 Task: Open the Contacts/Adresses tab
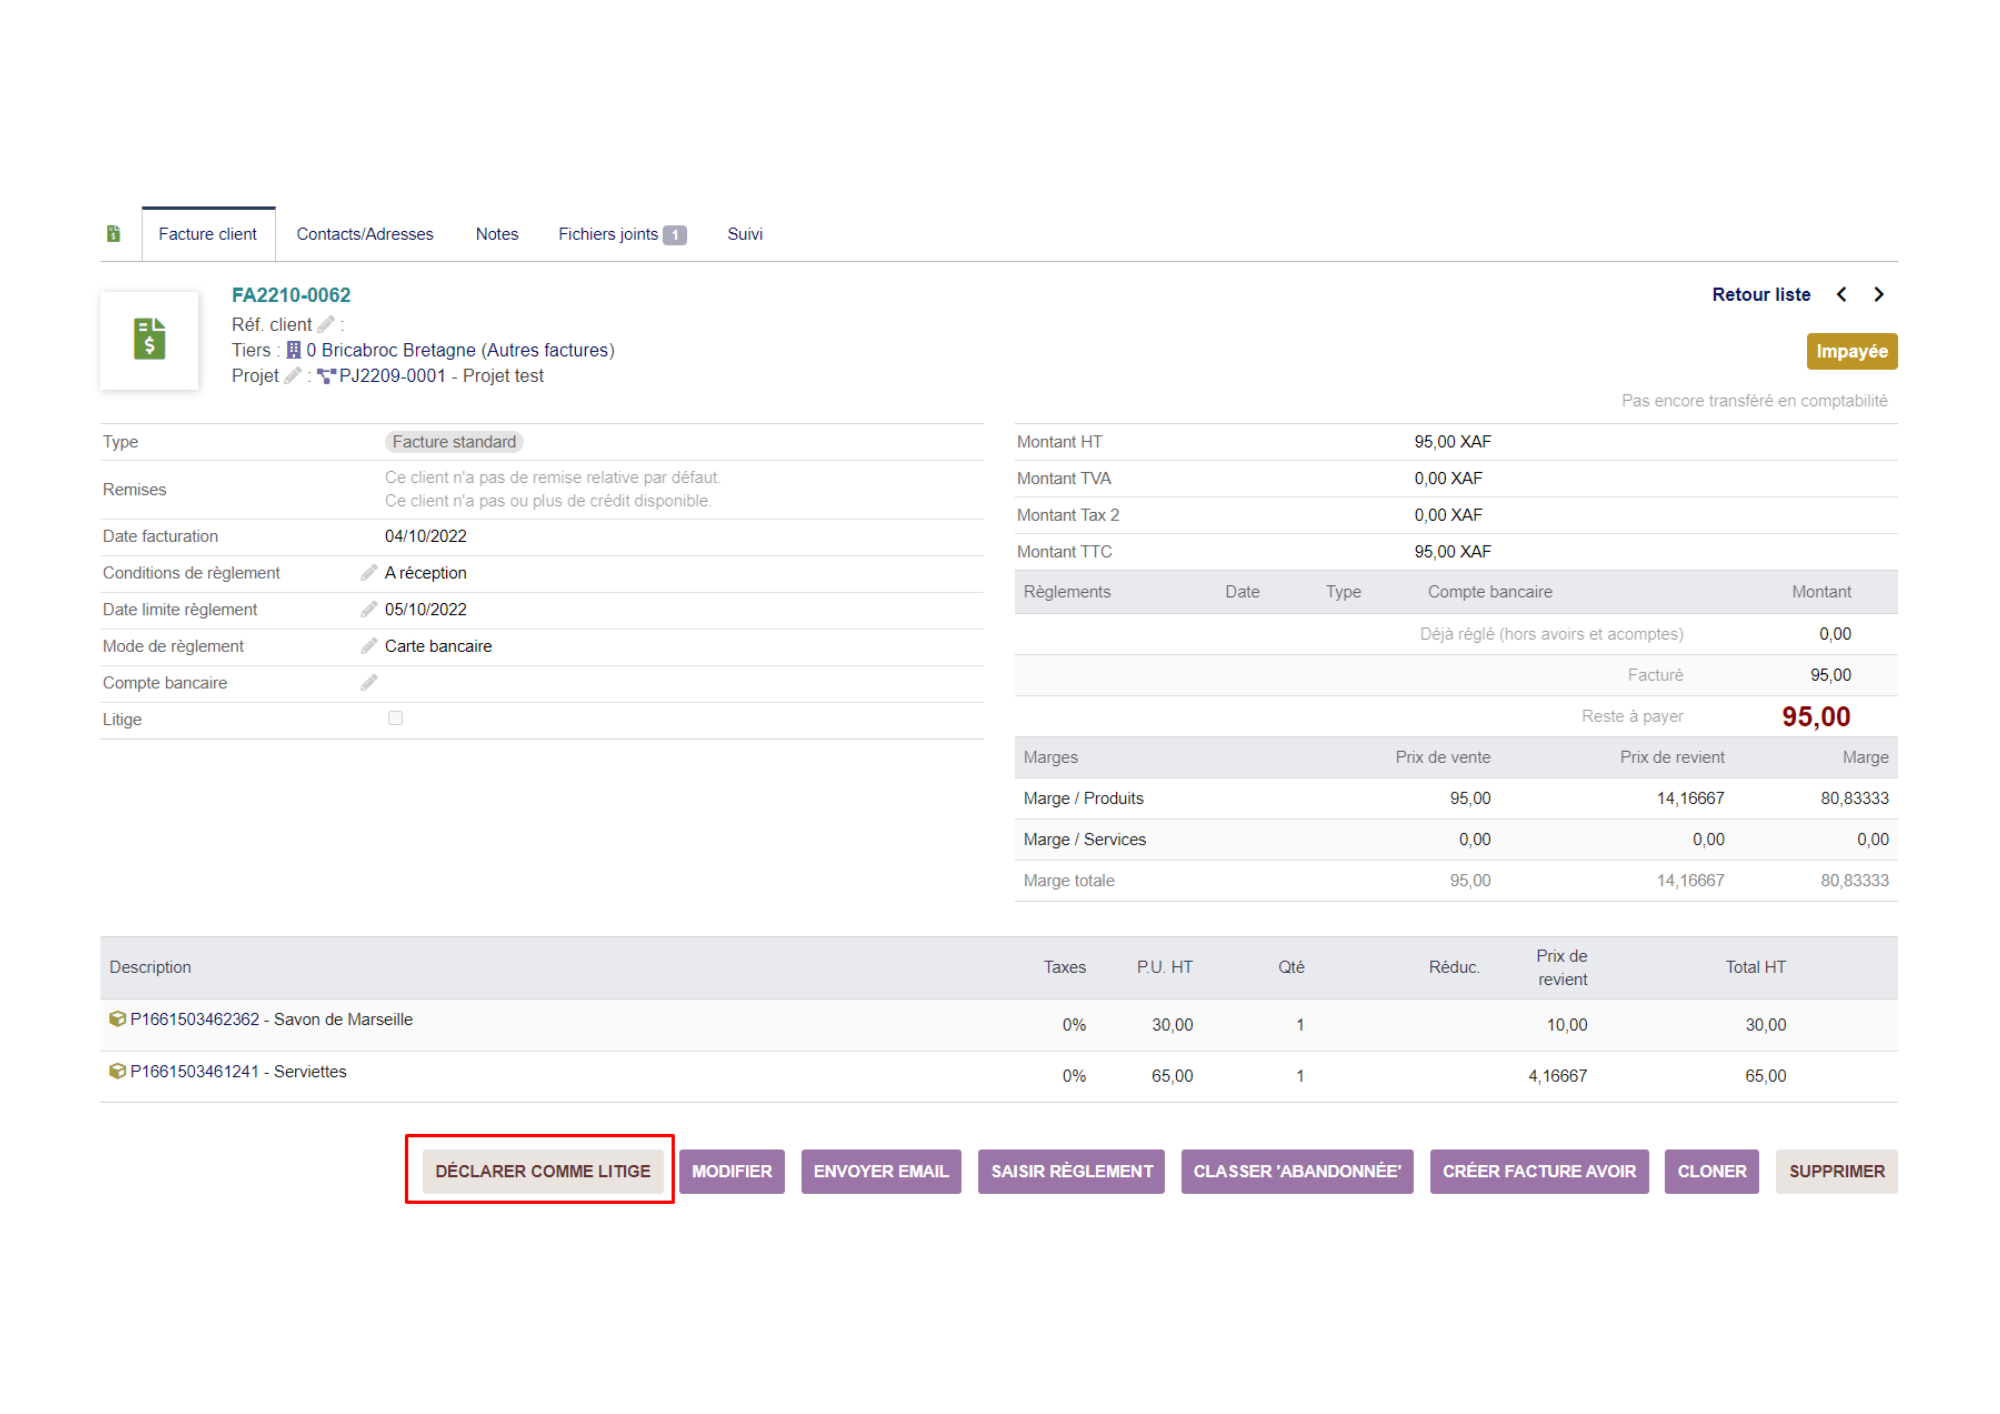coord(365,234)
